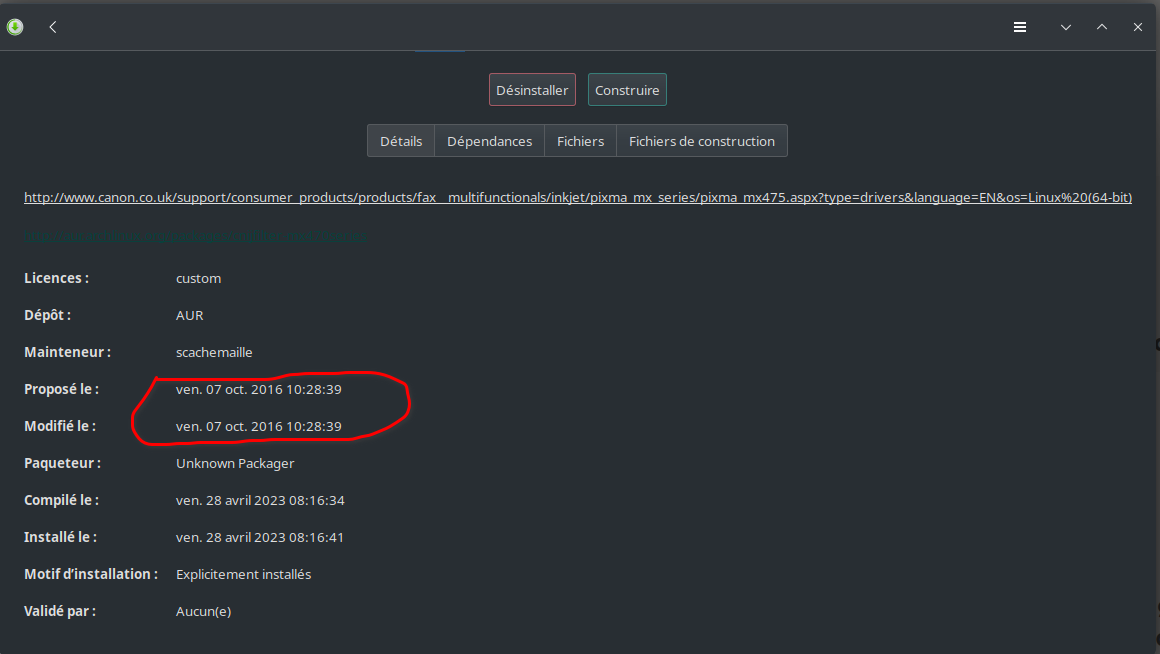Click 'Unknown Packager' text
Screen dimensions: 1160x654
(235, 463)
